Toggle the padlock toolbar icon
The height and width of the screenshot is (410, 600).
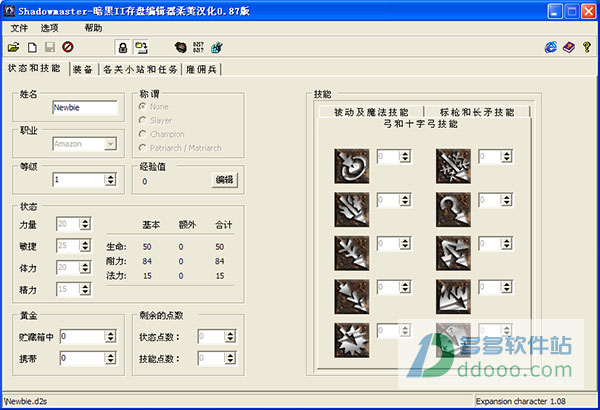pos(123,47)
